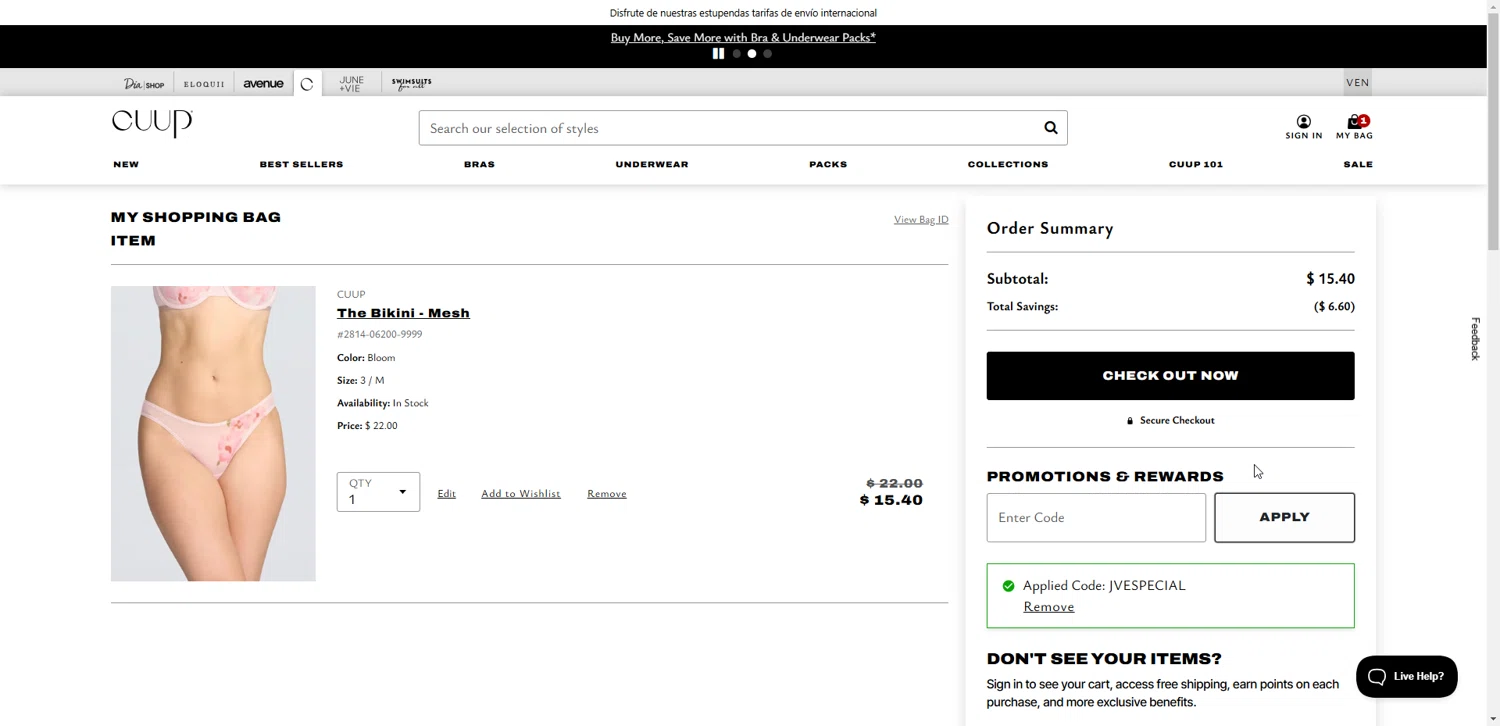Viewport: 1500px width, 726px height.
Task: Click the Color: Bloom text
Action: (366, 358)
